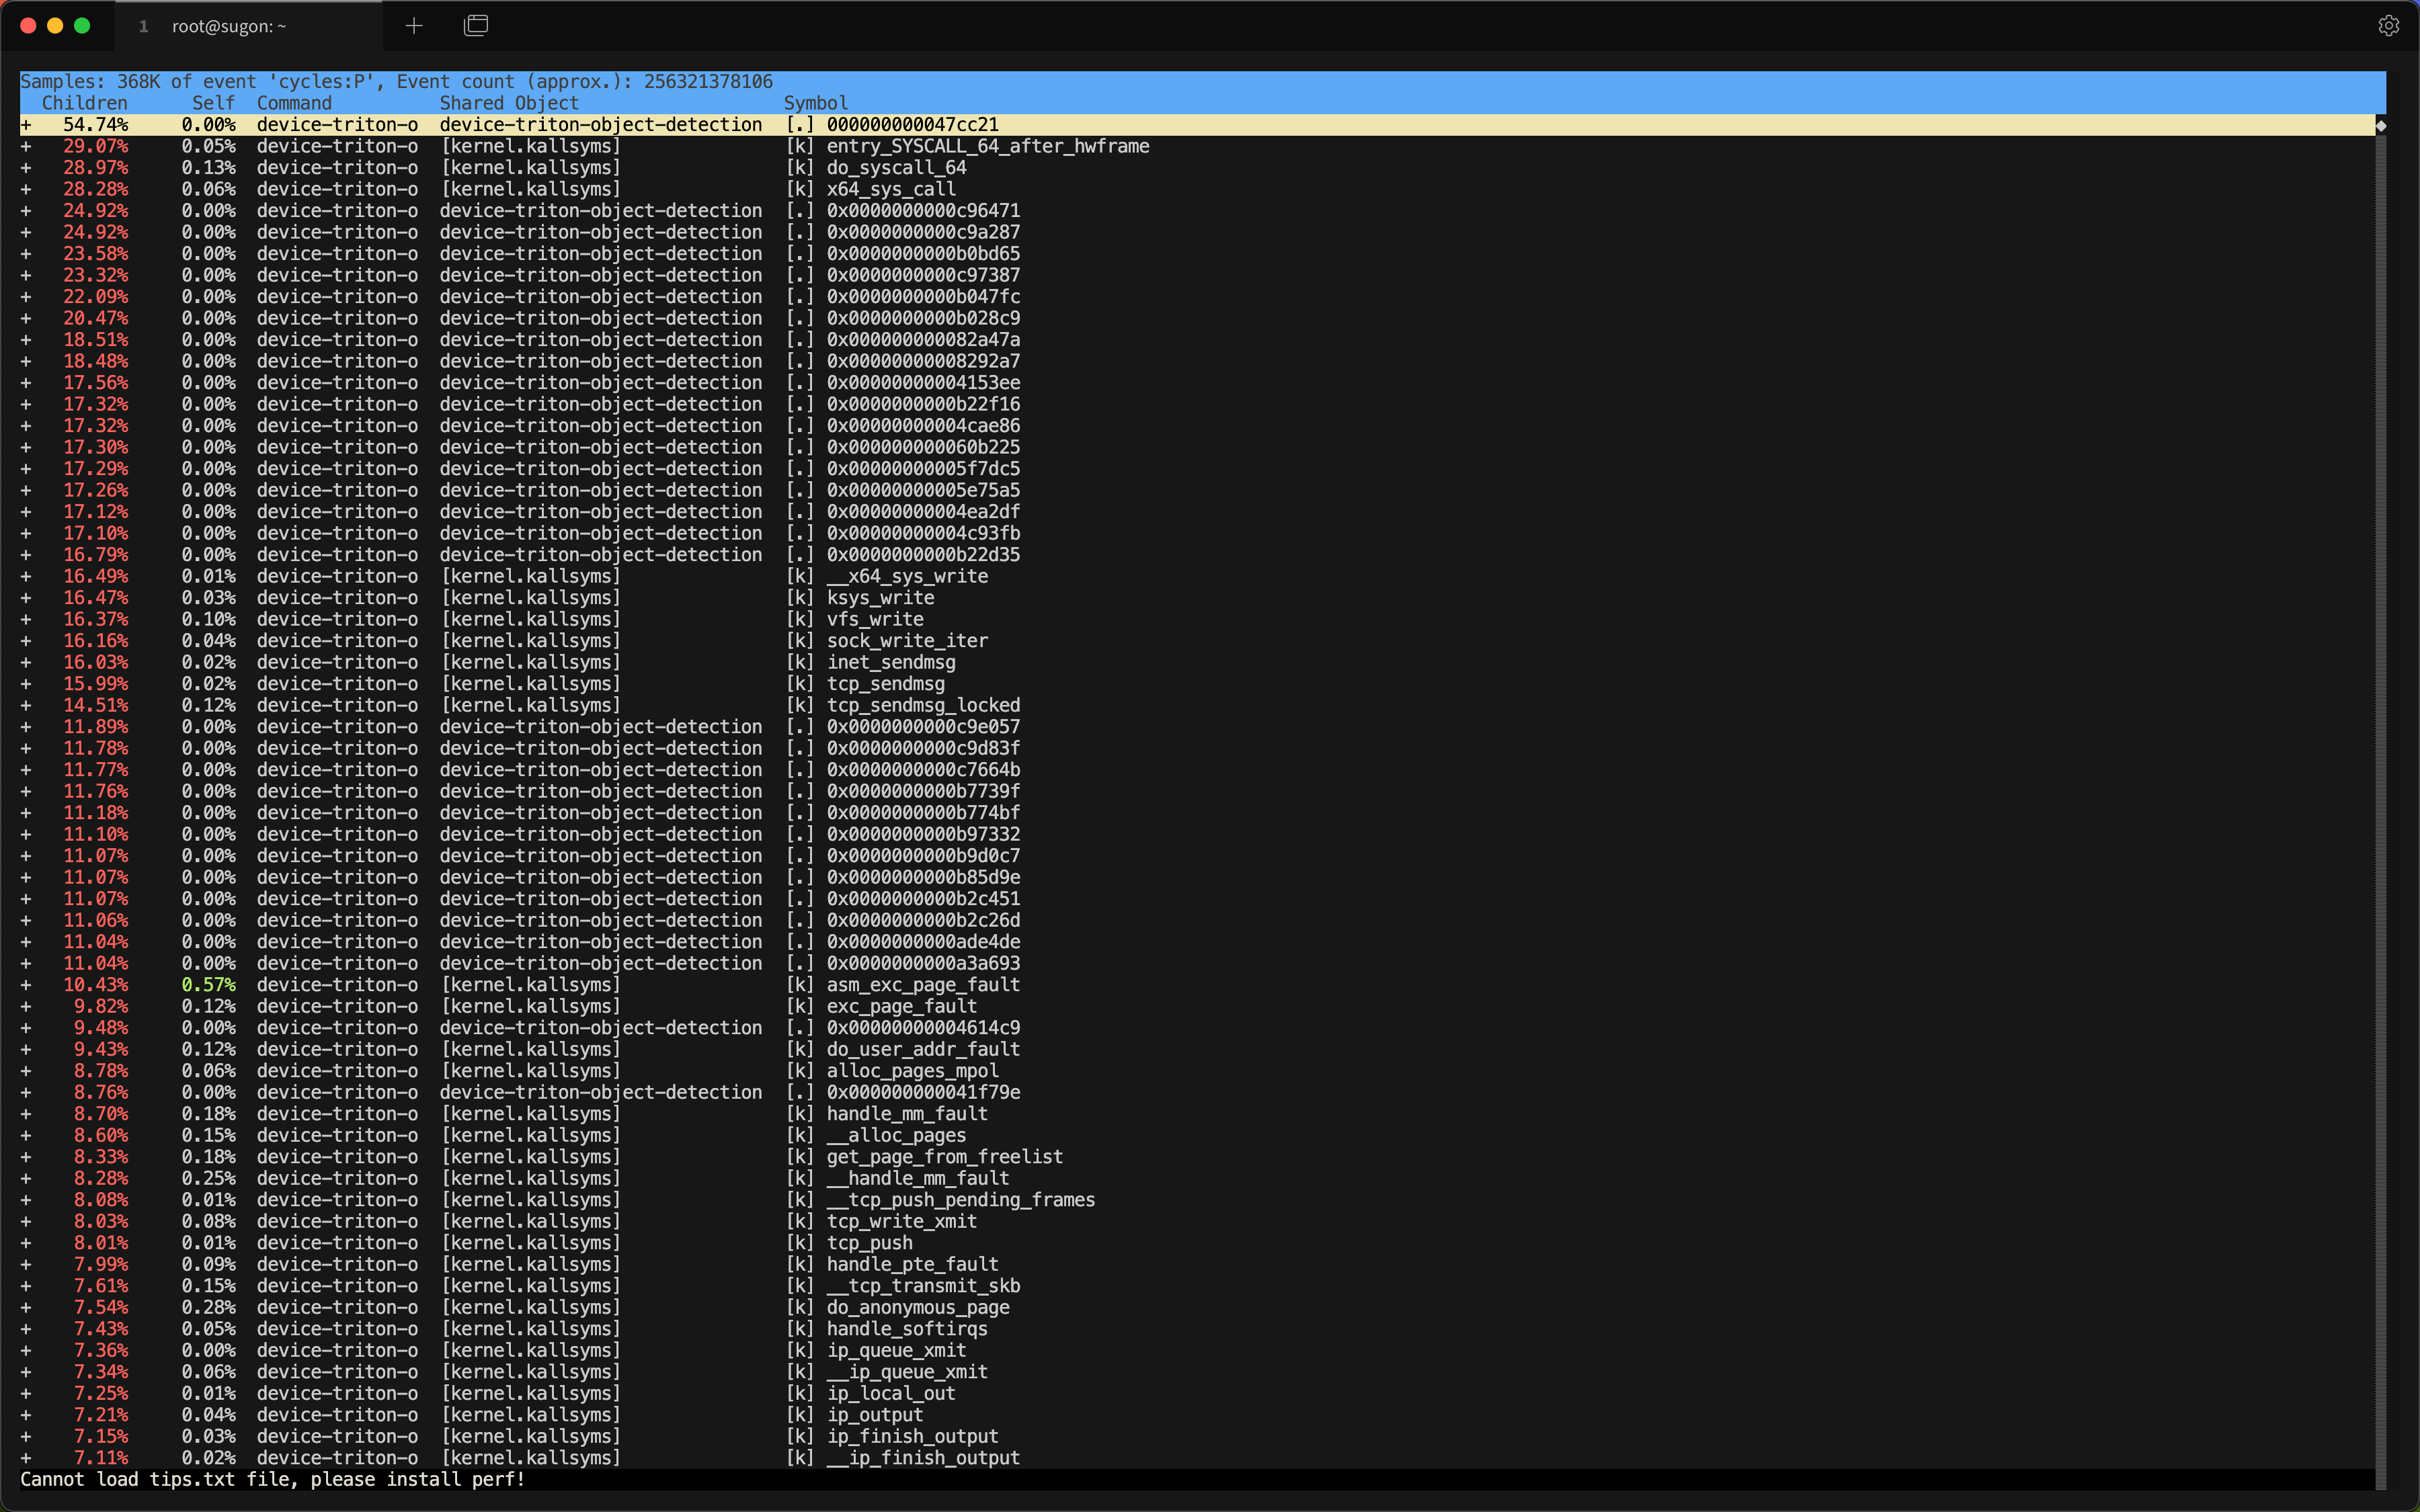Click the Symbol column header

[815, 103]
